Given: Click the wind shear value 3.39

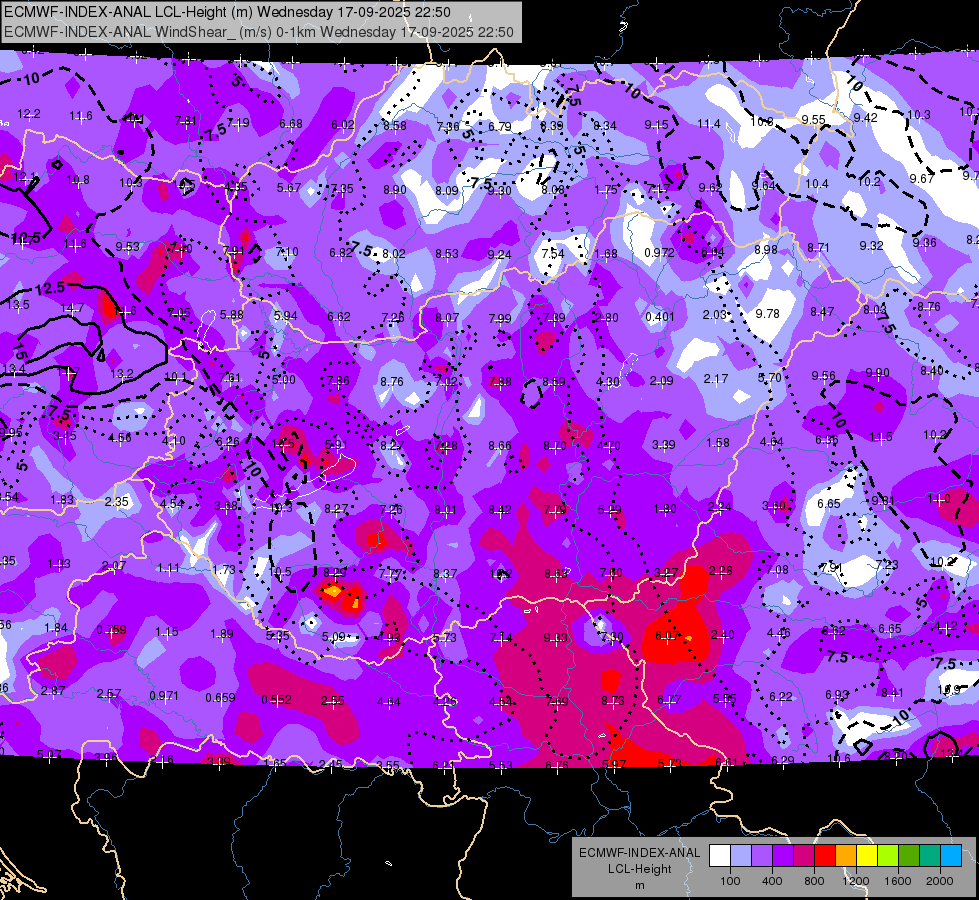Looking at the screenshot, I should click(664, 445).
